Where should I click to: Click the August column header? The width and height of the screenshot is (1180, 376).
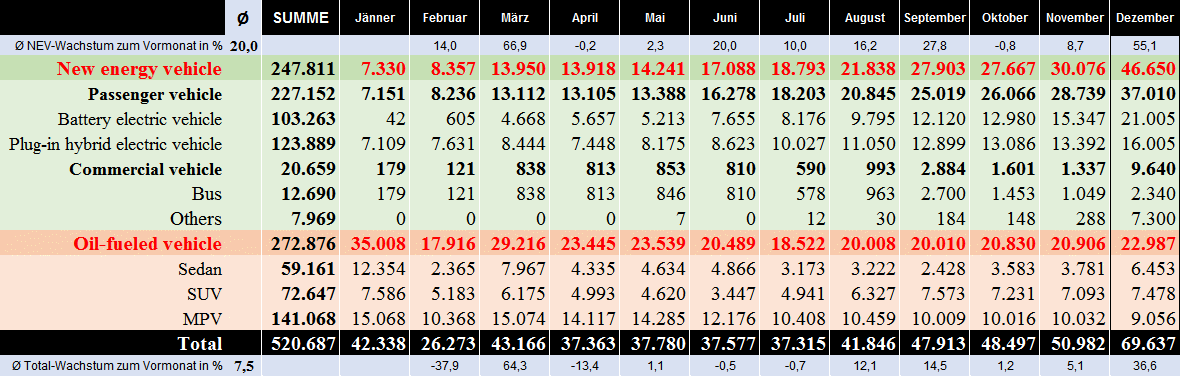coord(865,17)
